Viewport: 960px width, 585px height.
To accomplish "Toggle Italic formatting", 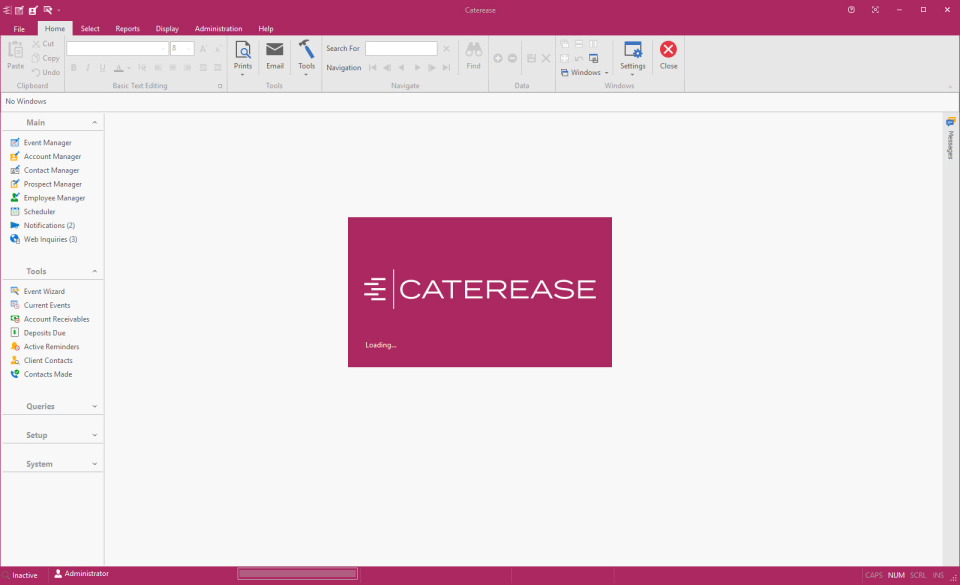I will click(88, 67).
